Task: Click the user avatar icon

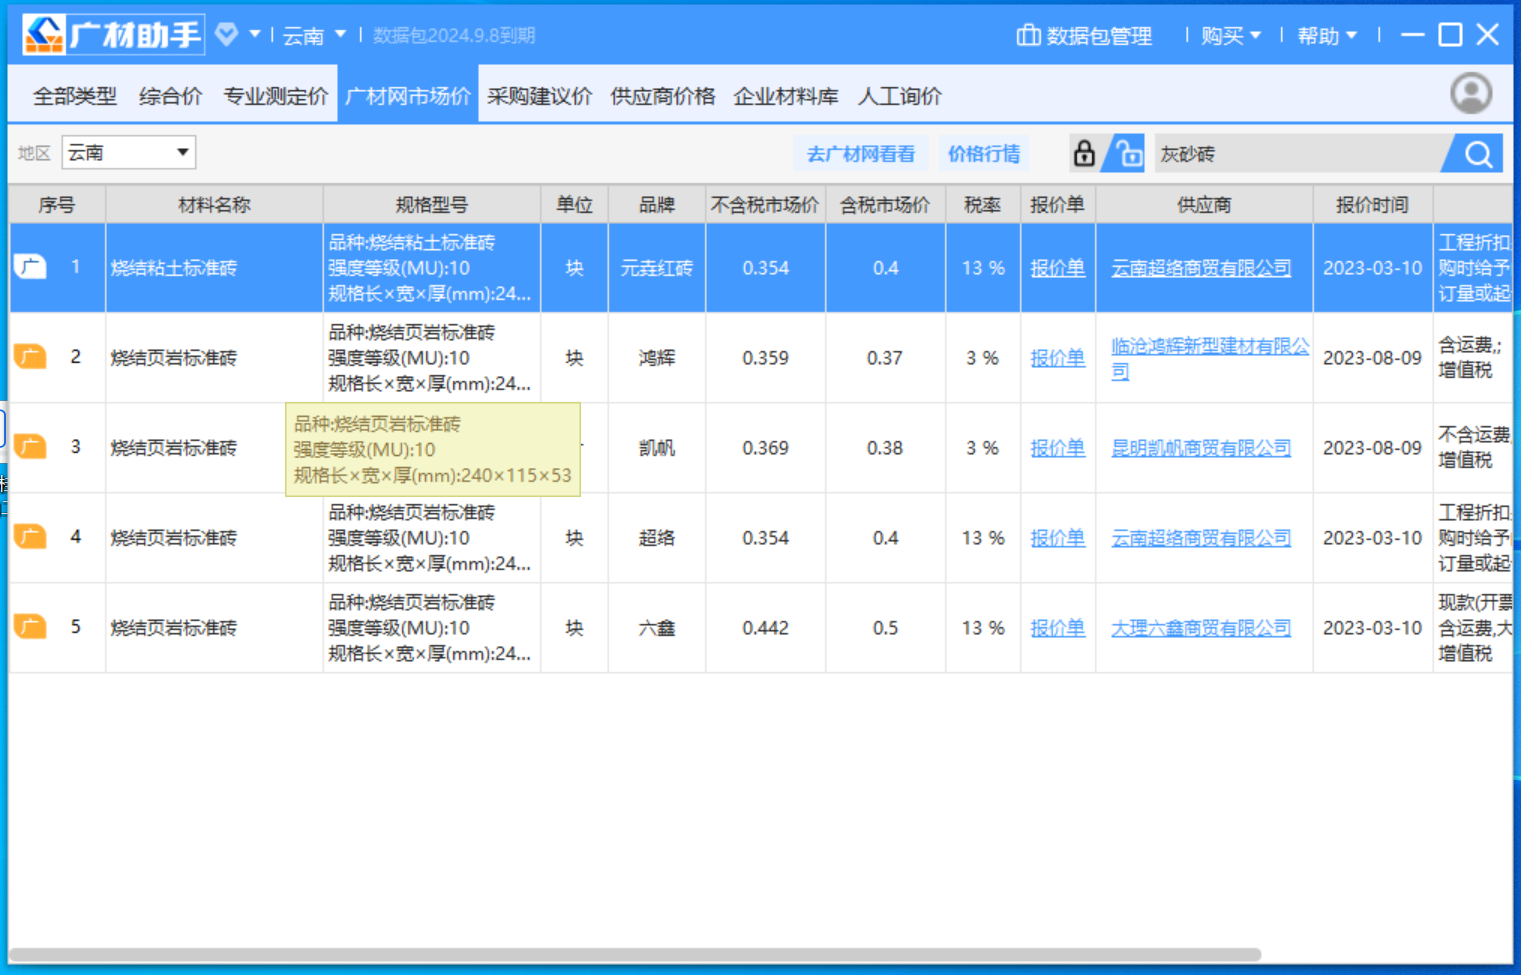Action: (1471, 94)
